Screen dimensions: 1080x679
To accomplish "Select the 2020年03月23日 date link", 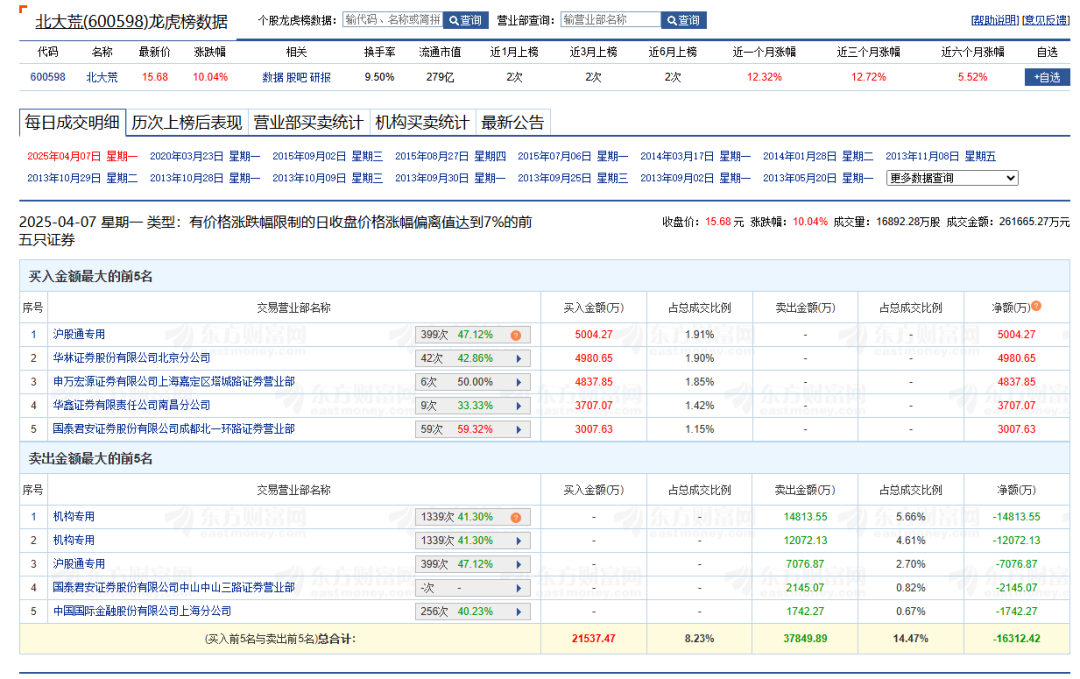I will 205,156.
